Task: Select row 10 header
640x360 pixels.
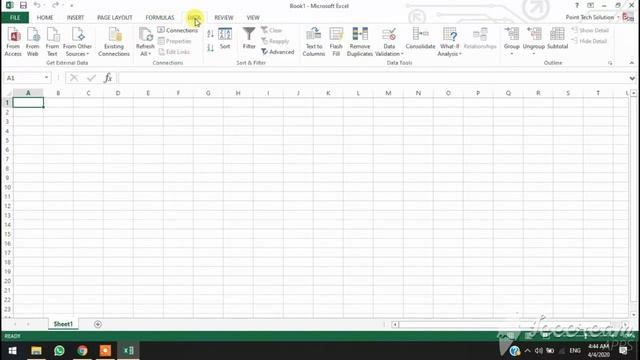Action: point(7,187)
